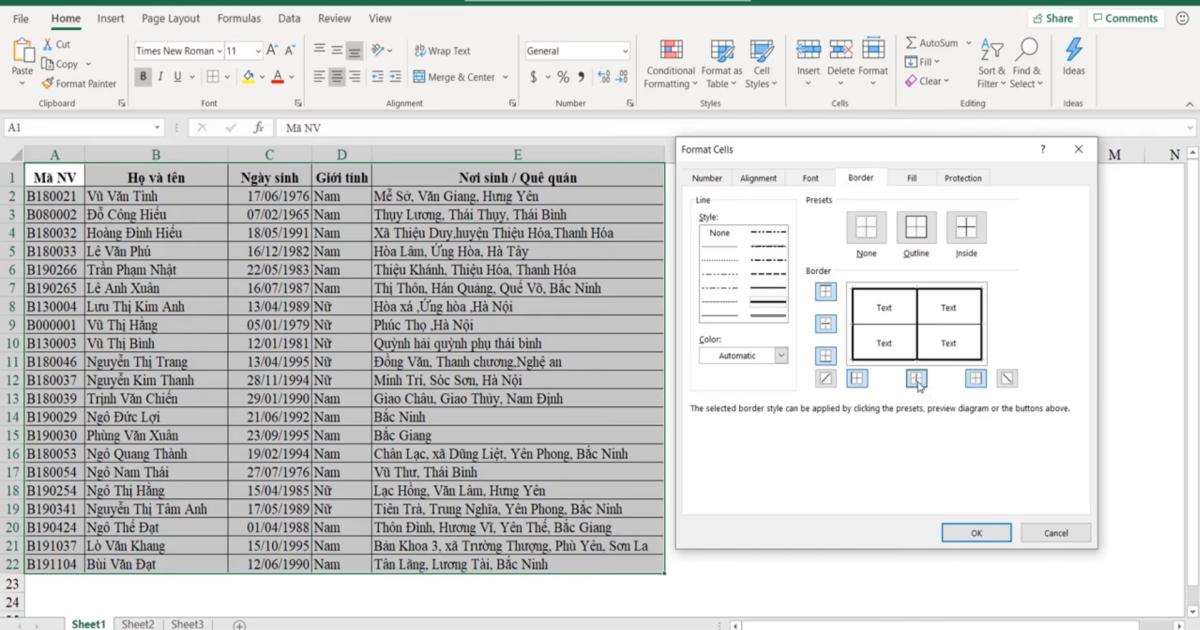Open Conditional Formatting
The width and height of the screenshot is (1200, 630).
coord(670,65)
